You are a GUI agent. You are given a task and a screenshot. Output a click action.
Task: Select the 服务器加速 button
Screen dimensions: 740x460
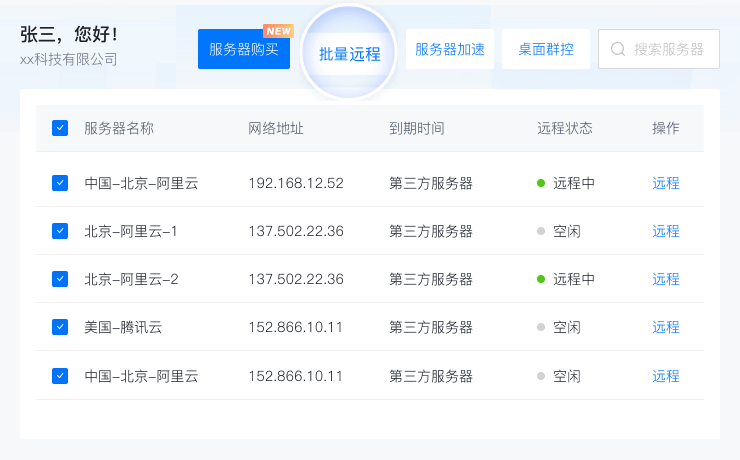click(x=450, y=49)
